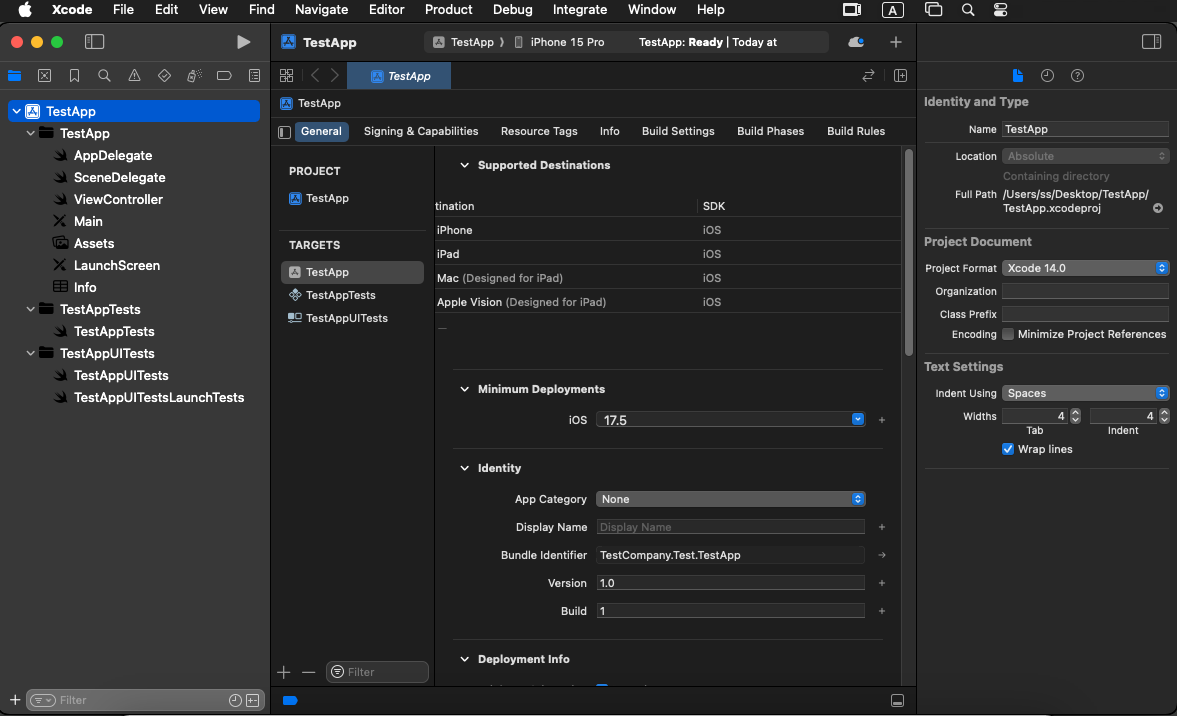Reveal the project Full Path in Finder
The image size is (1177, 716).
[x=1158, y=209]
